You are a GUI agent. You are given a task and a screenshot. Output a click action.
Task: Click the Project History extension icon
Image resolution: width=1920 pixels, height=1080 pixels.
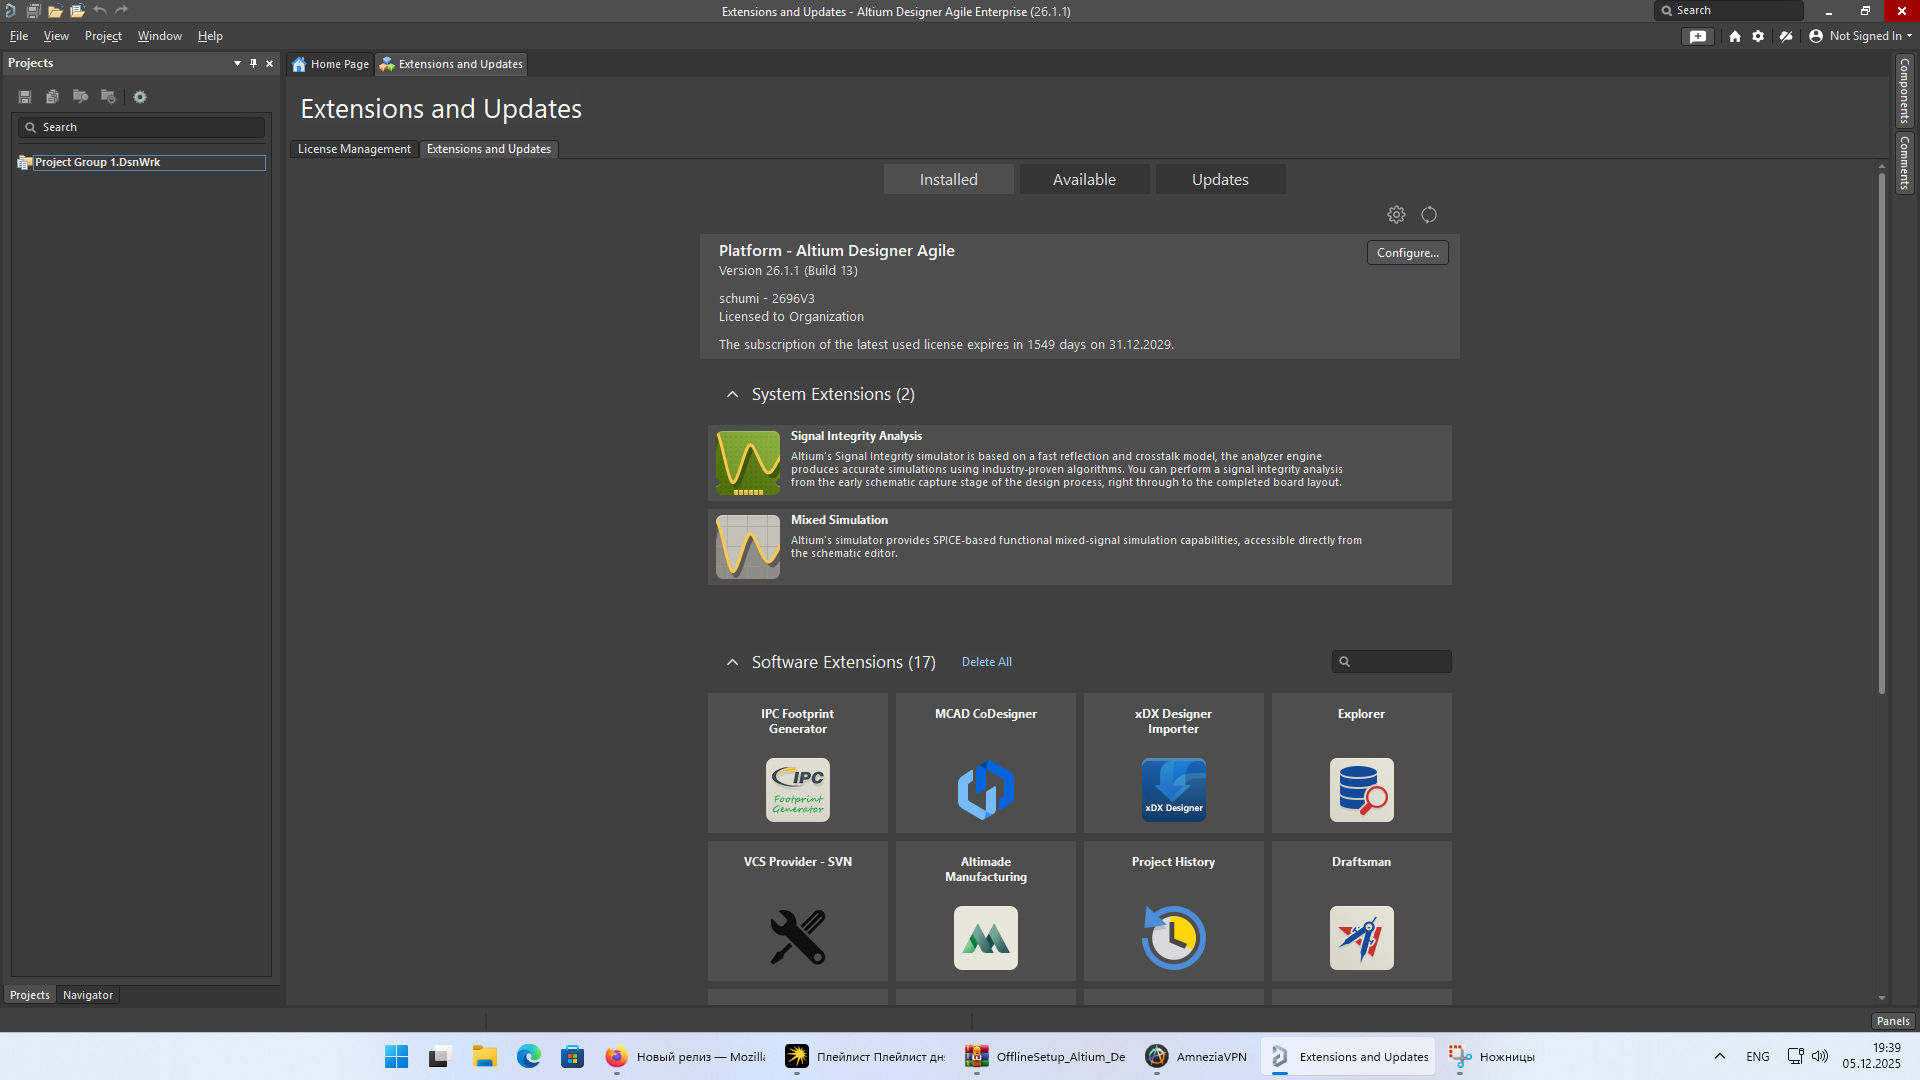point(1173,937)
